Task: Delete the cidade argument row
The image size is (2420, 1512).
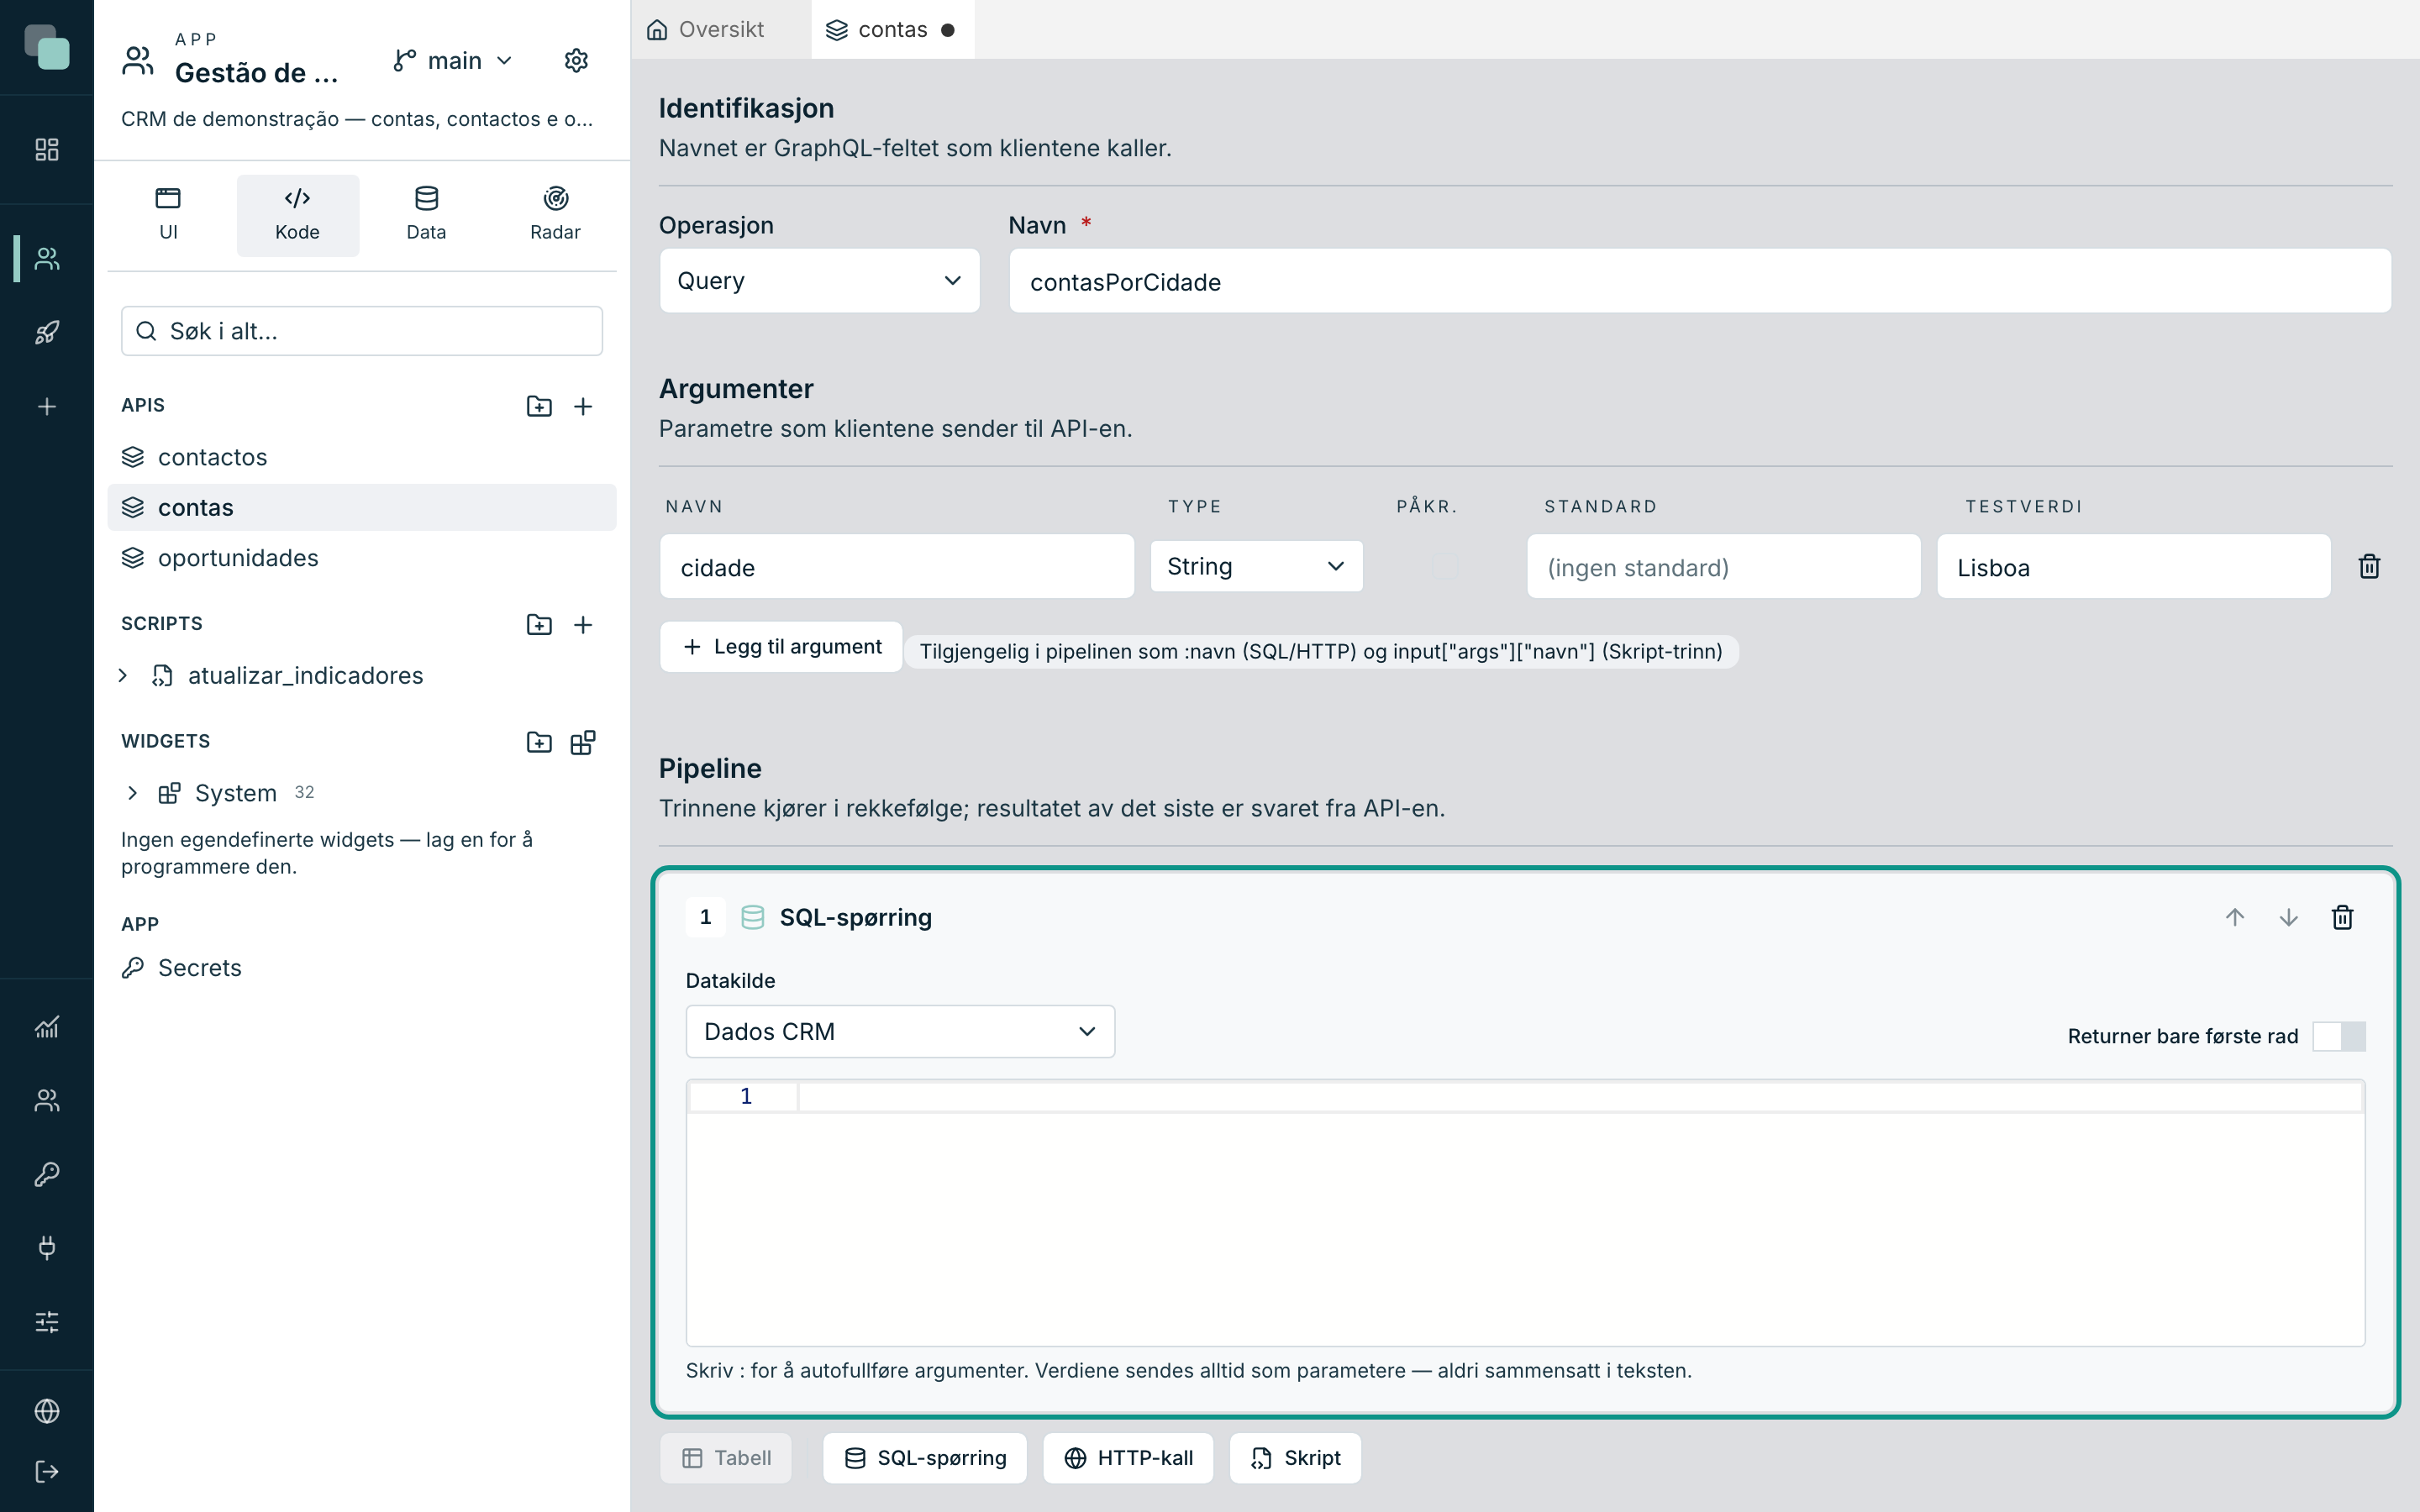Action: pyautogui.click(x=2369, y=566)
